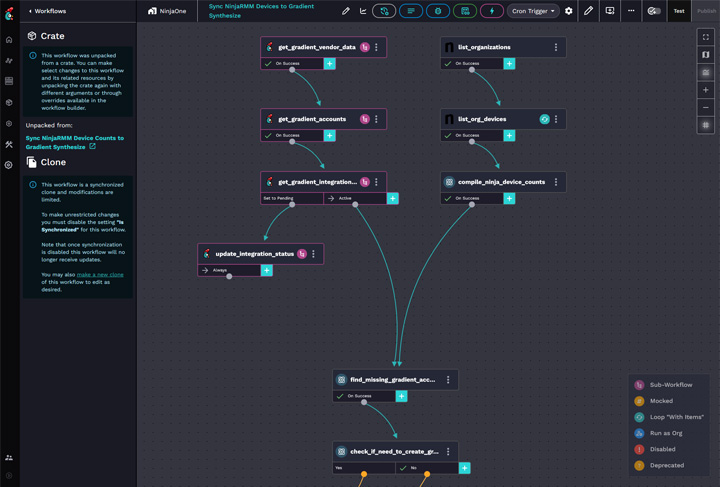The height and width of the screenshot is (487, 720).
Task: Open the Cron Trigger dropdown
Action: click(533, 11)
